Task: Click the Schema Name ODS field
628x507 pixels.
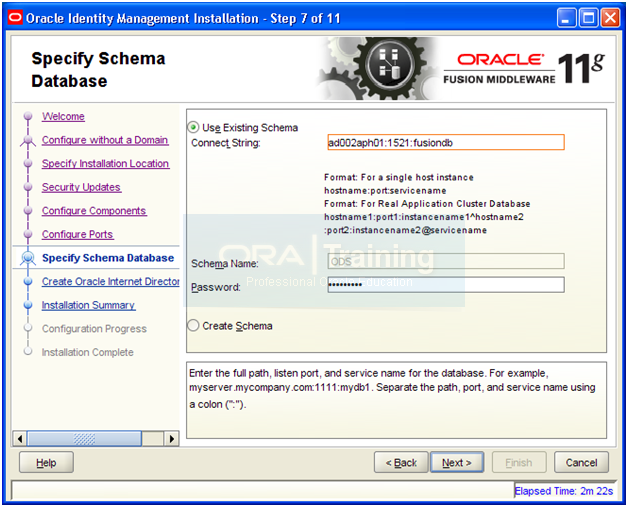Action: (x=446, y=261)
